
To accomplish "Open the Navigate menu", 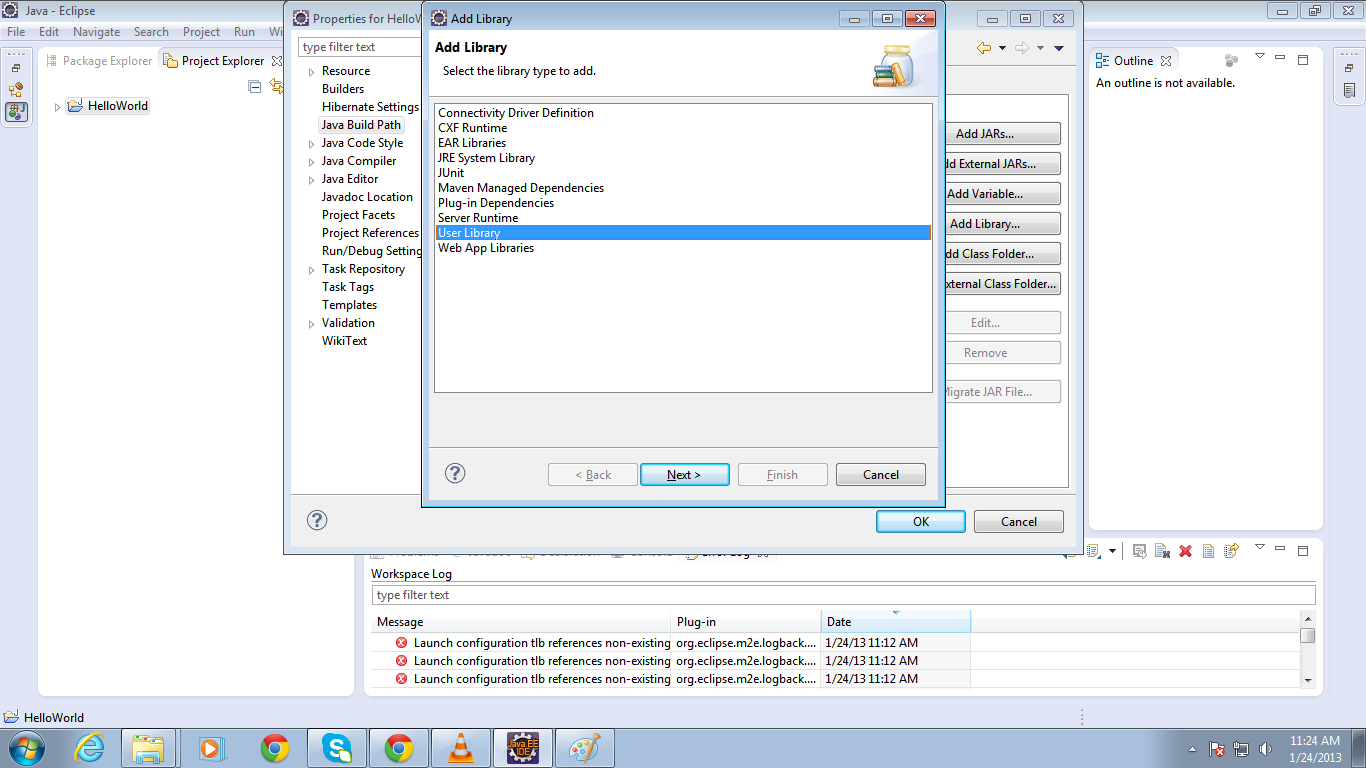I will (x=97, y=32).
